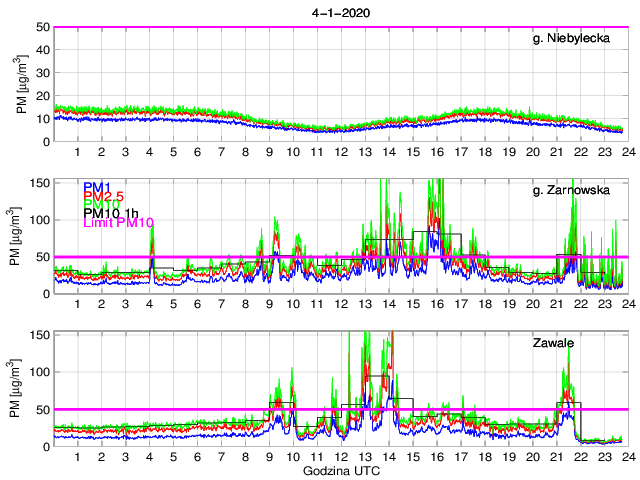Click the blue PM1 legend entry
This screenshot has width=640, height=480.
[x=97, y=187]
